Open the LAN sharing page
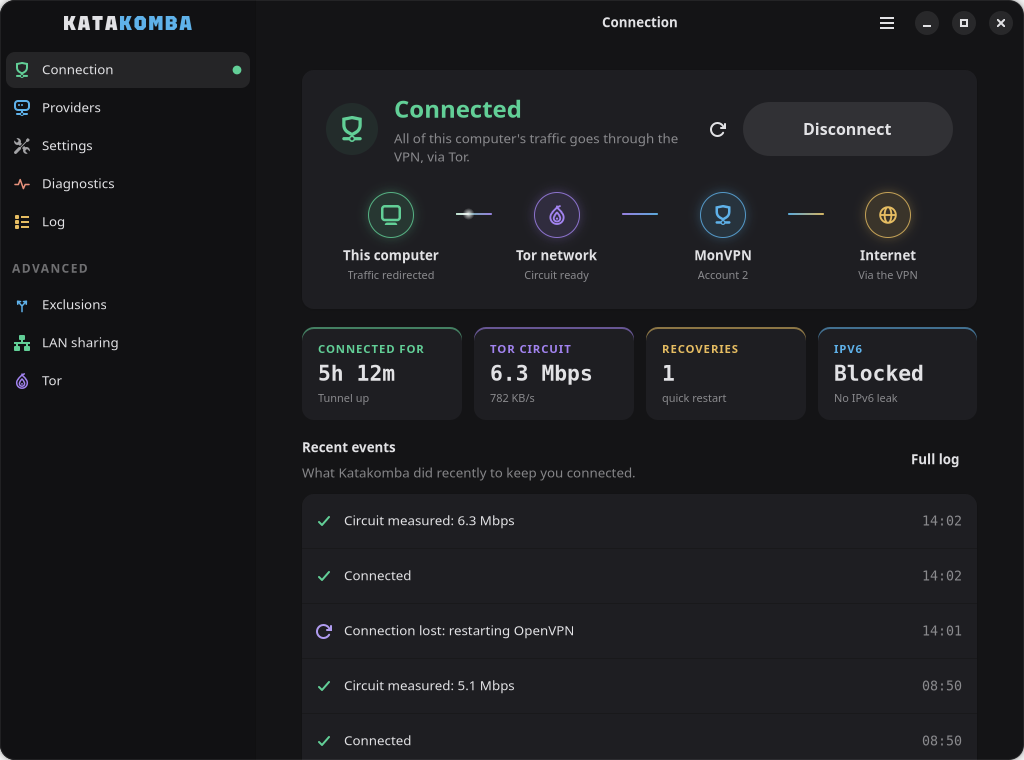The height and width of the screenshot is (760, 1024). [x=128, y=343]
